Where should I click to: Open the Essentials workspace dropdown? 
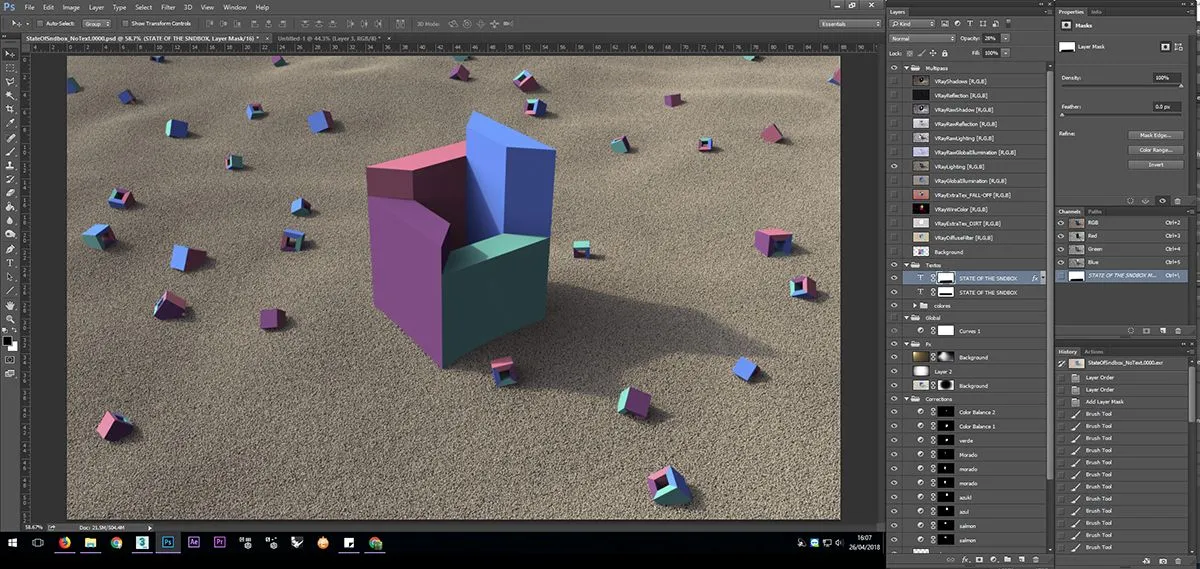[x=850, y=23]
